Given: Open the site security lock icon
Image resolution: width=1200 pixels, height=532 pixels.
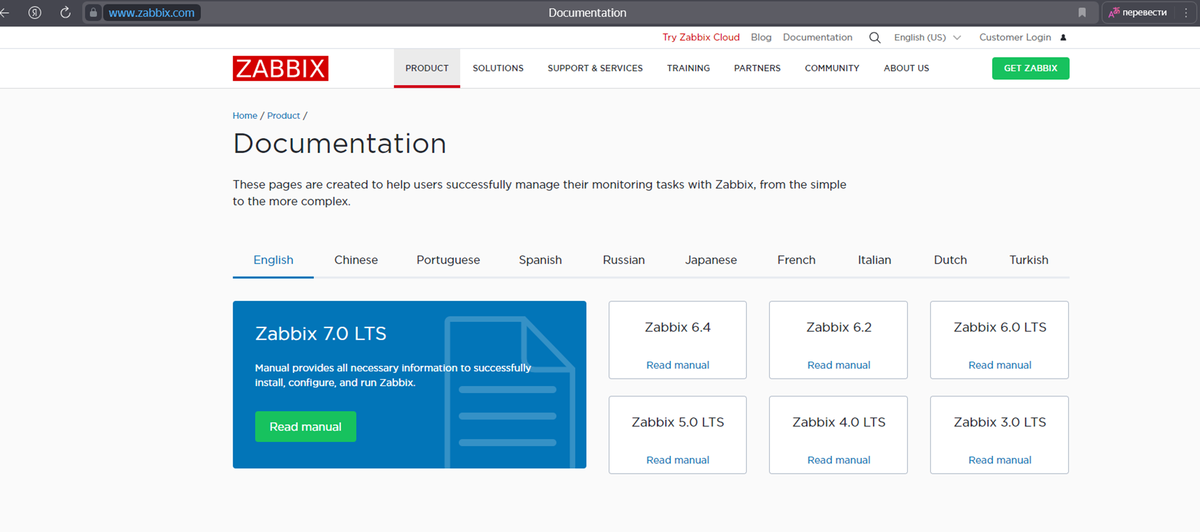Looking at the screenshot, I should 93,13.
